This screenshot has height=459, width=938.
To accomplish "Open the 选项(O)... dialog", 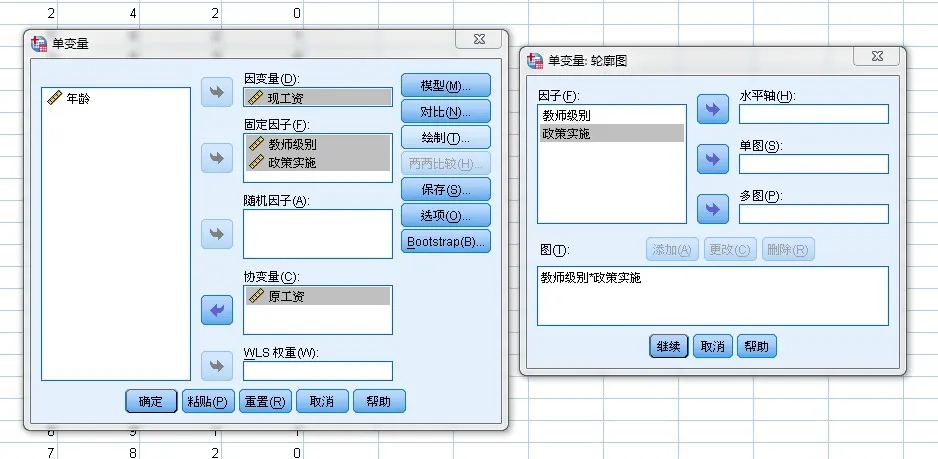I will point(446,215).
